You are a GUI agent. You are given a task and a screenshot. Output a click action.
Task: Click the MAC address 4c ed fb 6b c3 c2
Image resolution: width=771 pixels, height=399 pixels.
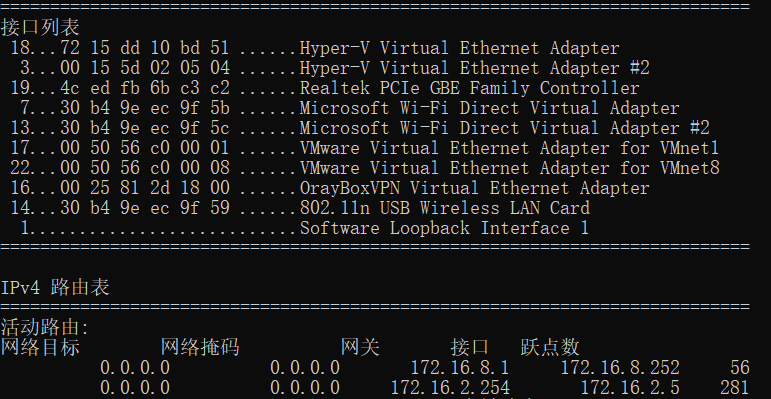pyautogui.click(x=145, y=89)
